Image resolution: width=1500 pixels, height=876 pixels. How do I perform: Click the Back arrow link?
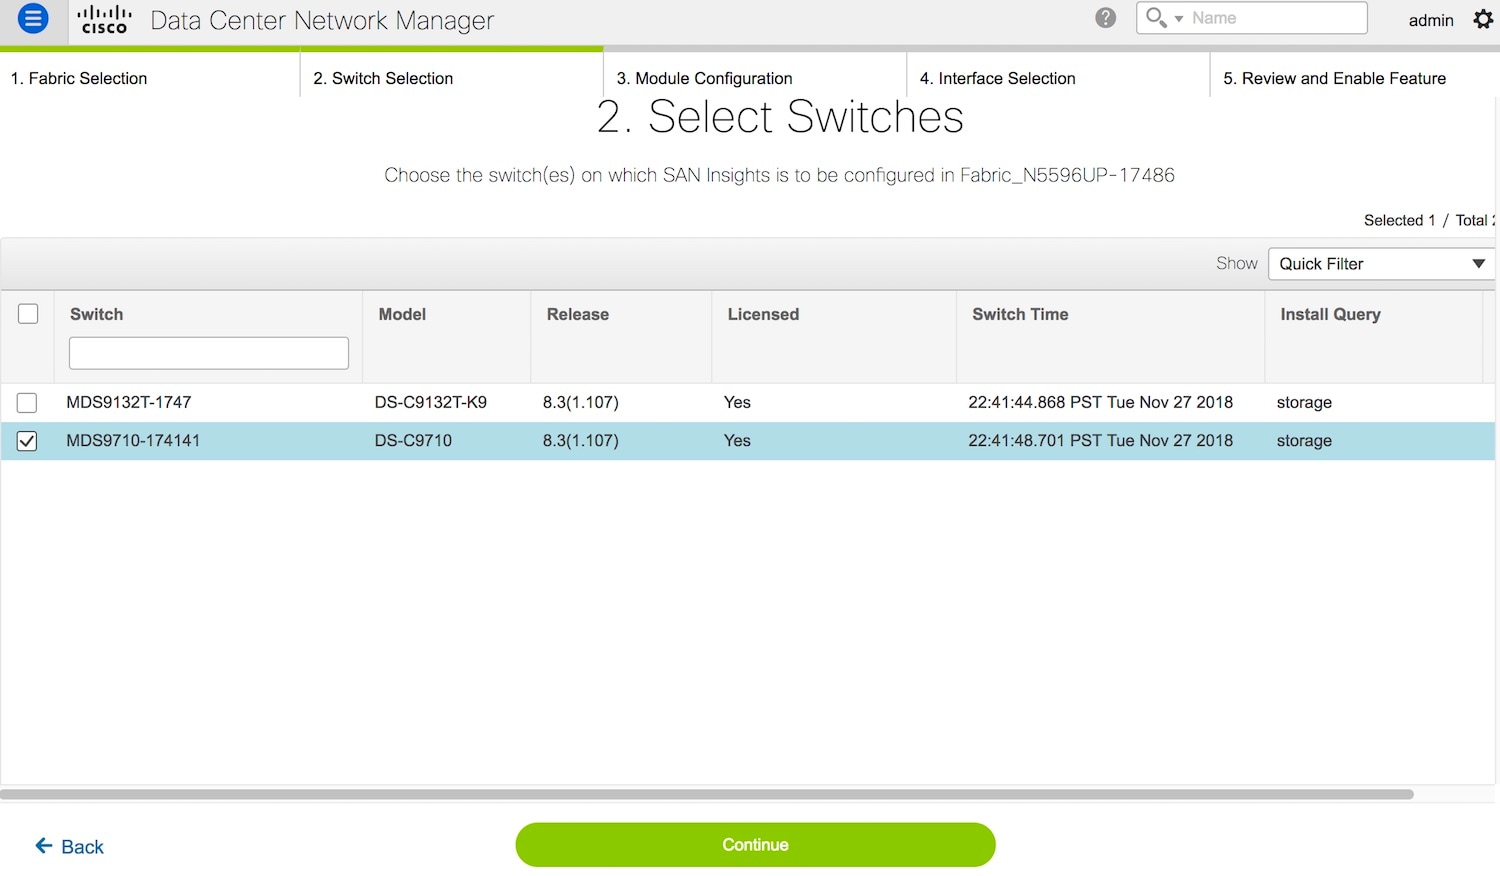point(70,847)
